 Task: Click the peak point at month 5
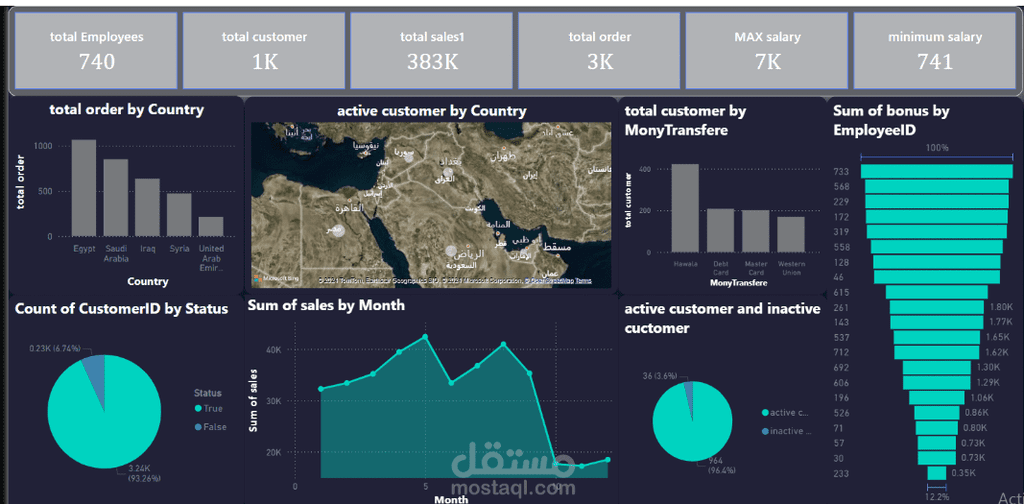coord(425,336)
